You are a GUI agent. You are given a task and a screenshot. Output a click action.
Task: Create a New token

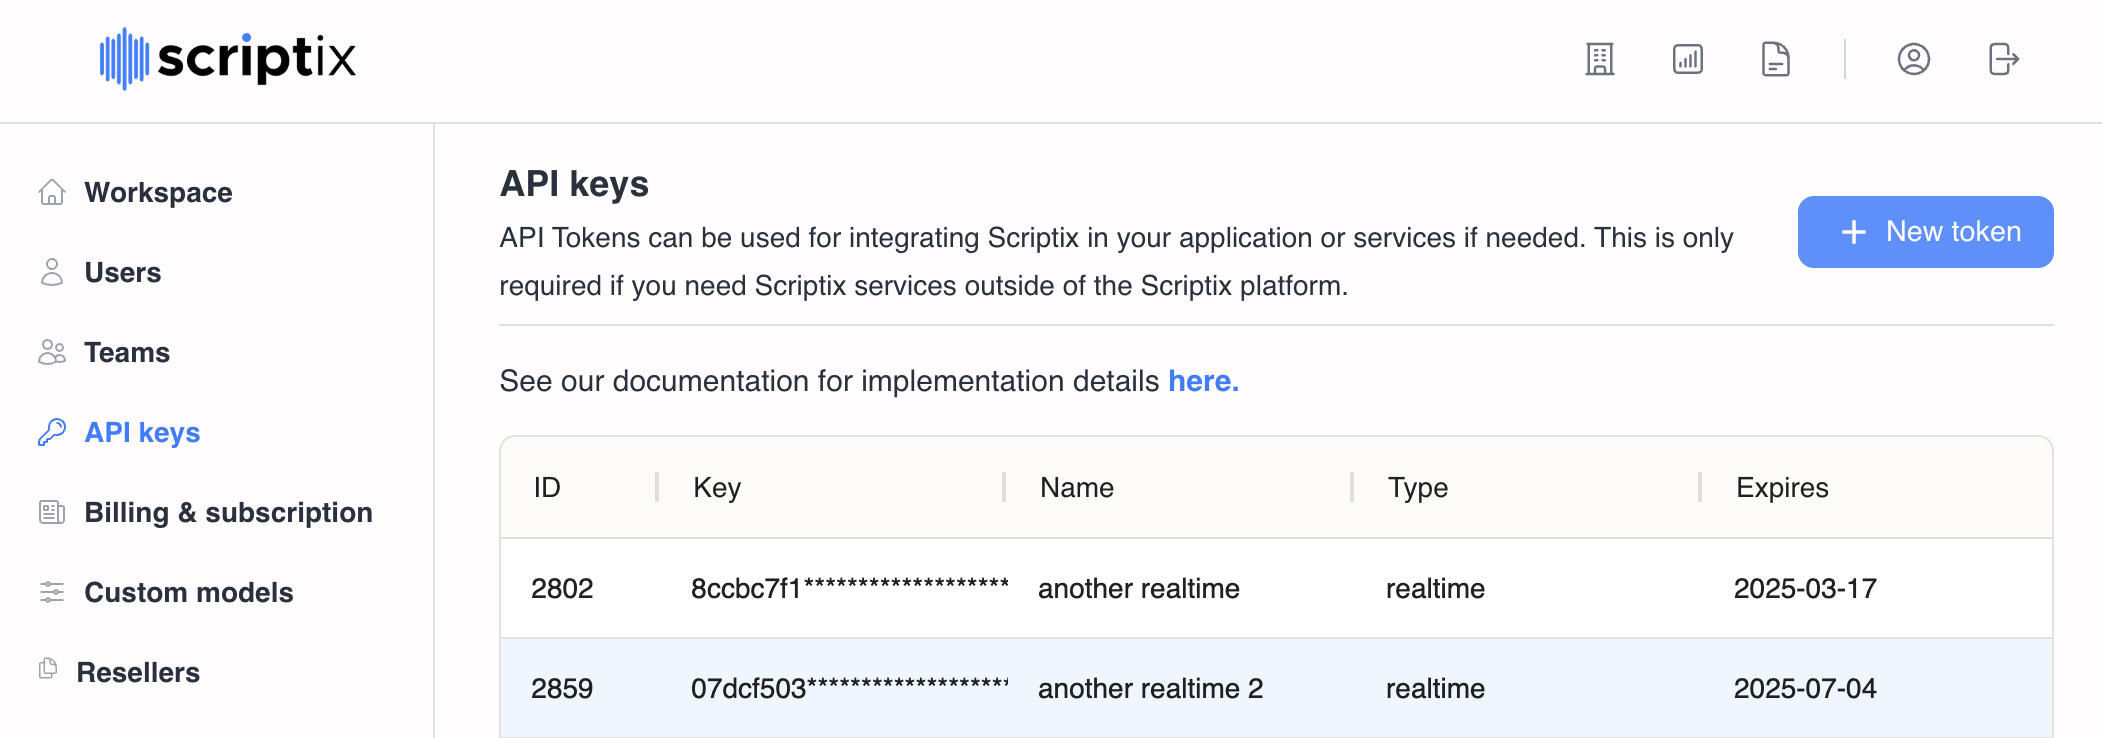1926,232
